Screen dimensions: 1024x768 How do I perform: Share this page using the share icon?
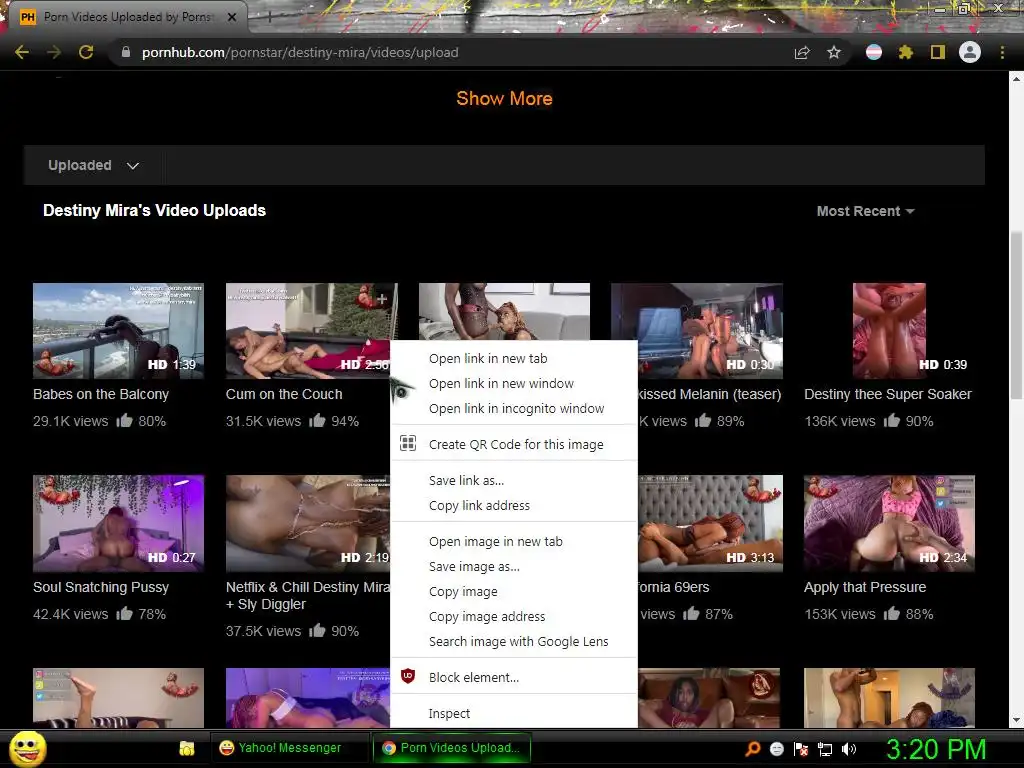pyautogui.click(x=802, y=52)
